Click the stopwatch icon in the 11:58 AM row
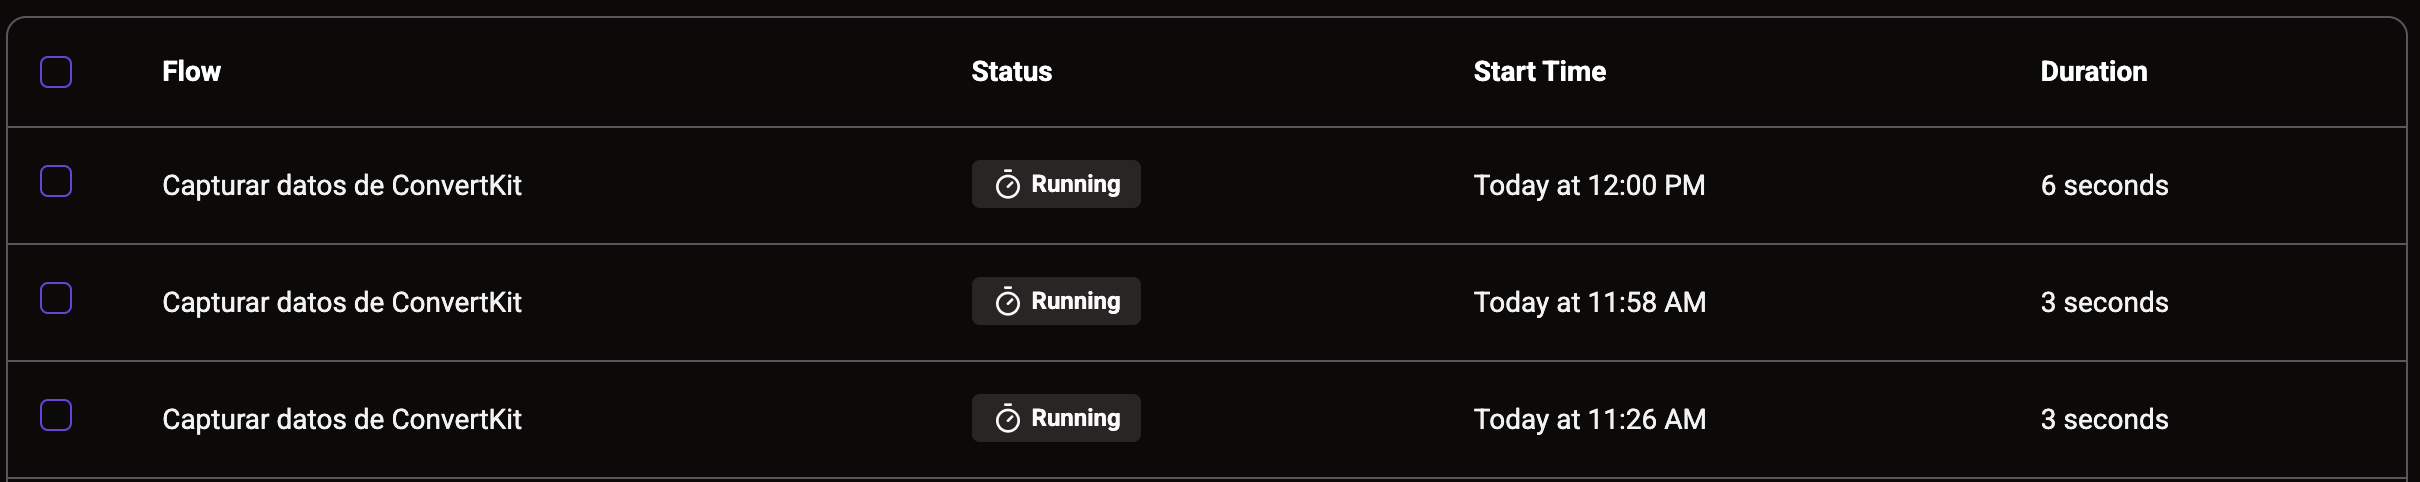This screenshot has width=2420, height=482. pyautogui.click(x=1007, y=301)
